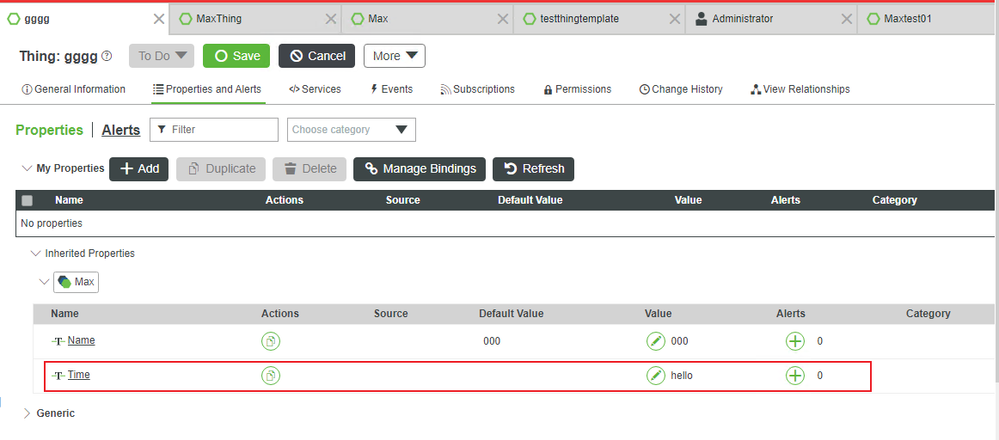The width and height of the screenshot is (999, 440).
Task: Select the Properties and Alerts tab
Action: tap(207, 89)
